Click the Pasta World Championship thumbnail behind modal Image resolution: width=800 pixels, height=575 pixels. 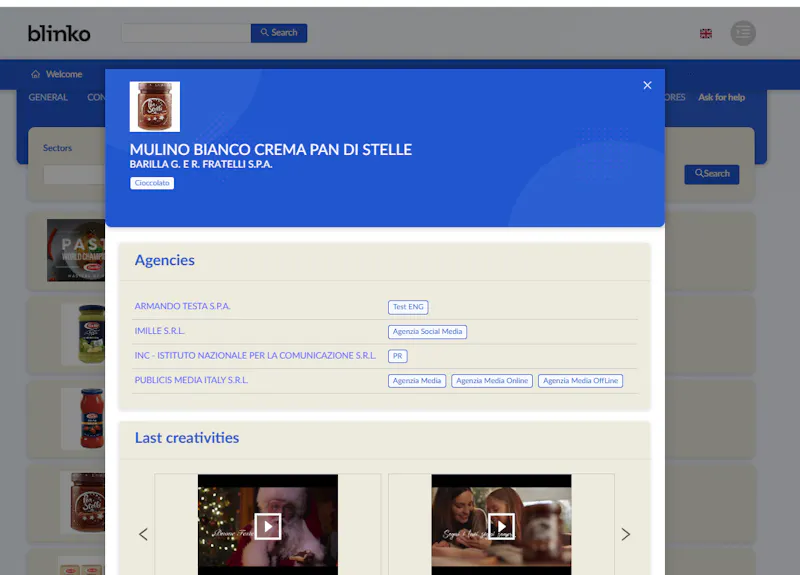coord(76,250)
